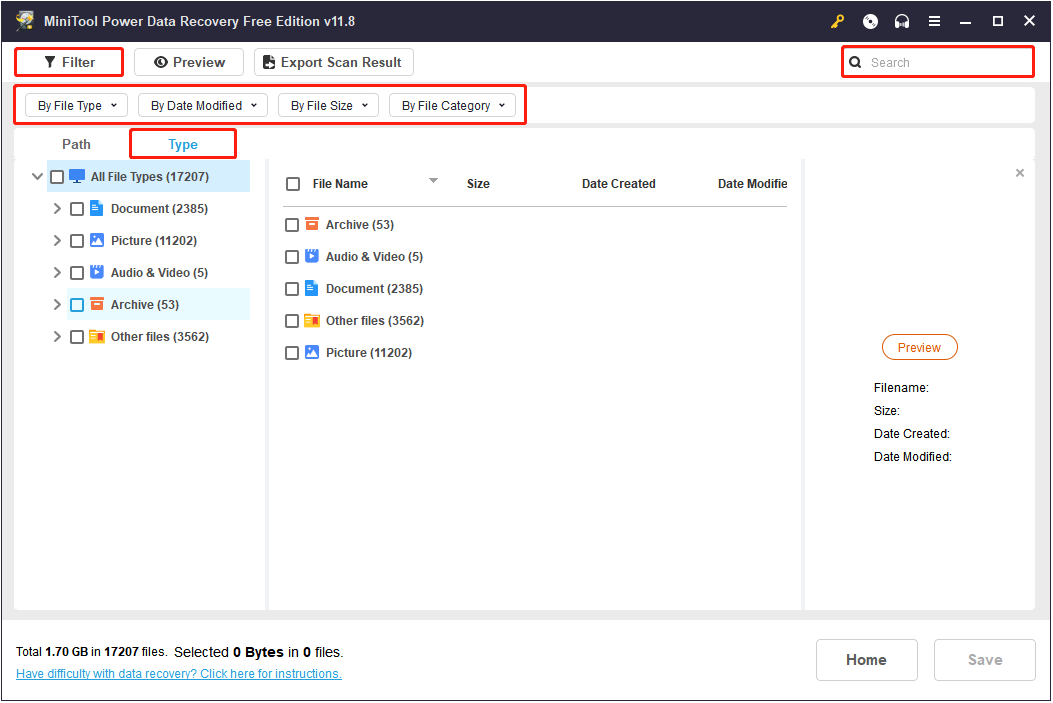Click the Document icon in the tree
This screenshot has width=1053, height=703.
coord(97,208)
